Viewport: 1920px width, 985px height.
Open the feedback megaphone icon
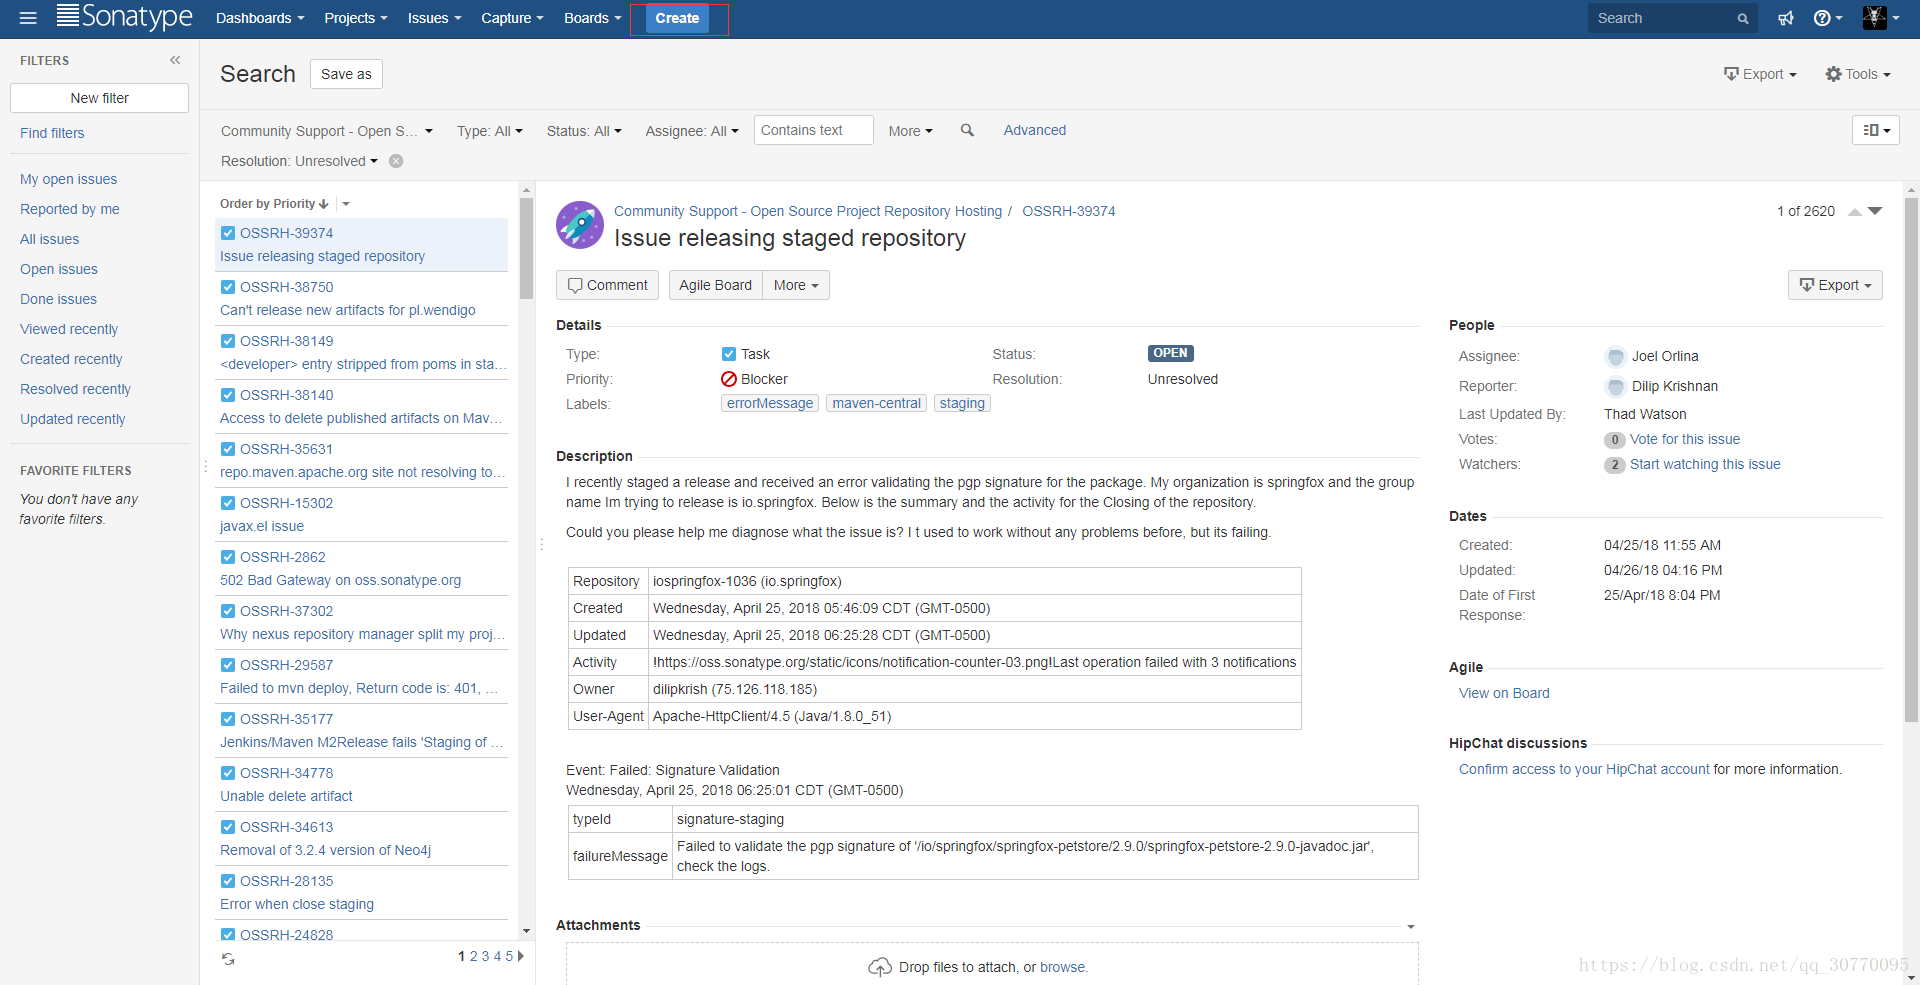point(1786,18)
